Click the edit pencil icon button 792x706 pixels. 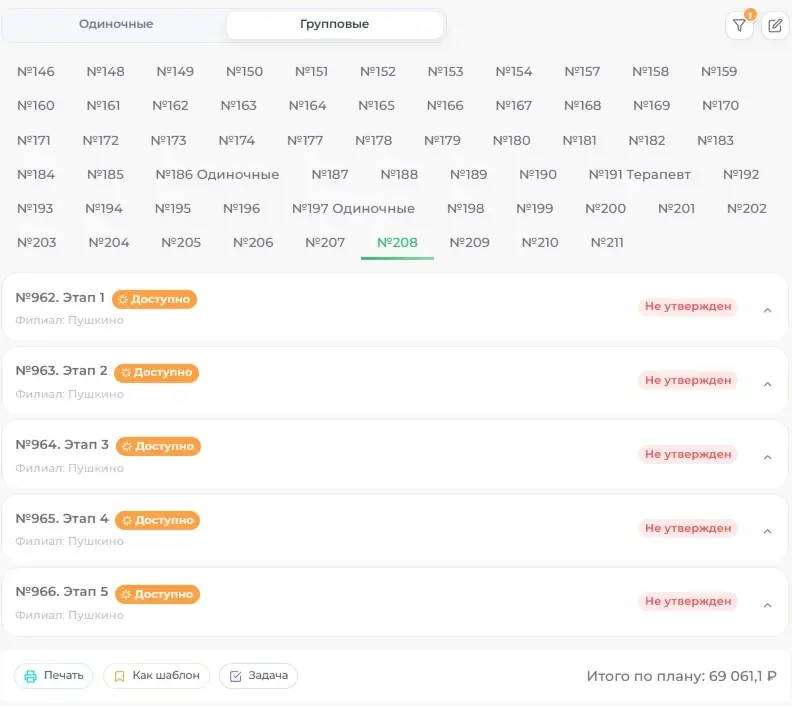coord(775,25)
